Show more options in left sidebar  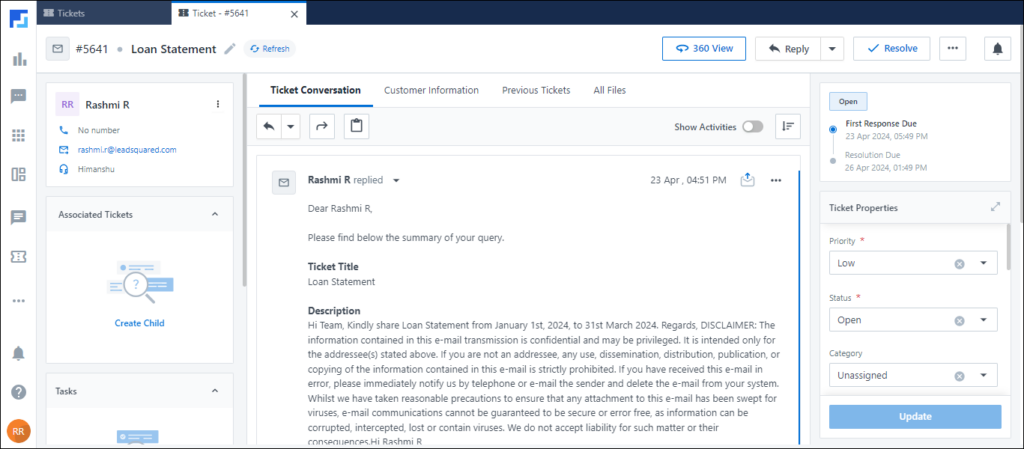19,301
